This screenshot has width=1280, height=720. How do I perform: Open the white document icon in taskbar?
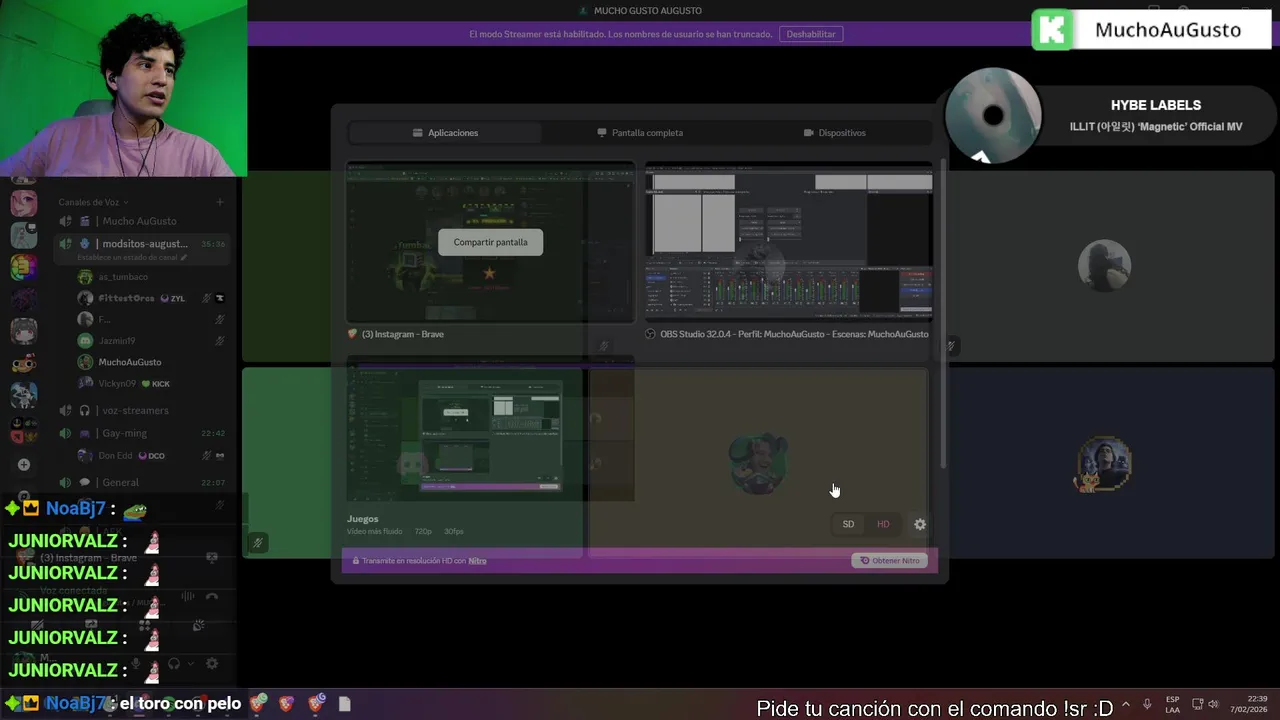344,703
